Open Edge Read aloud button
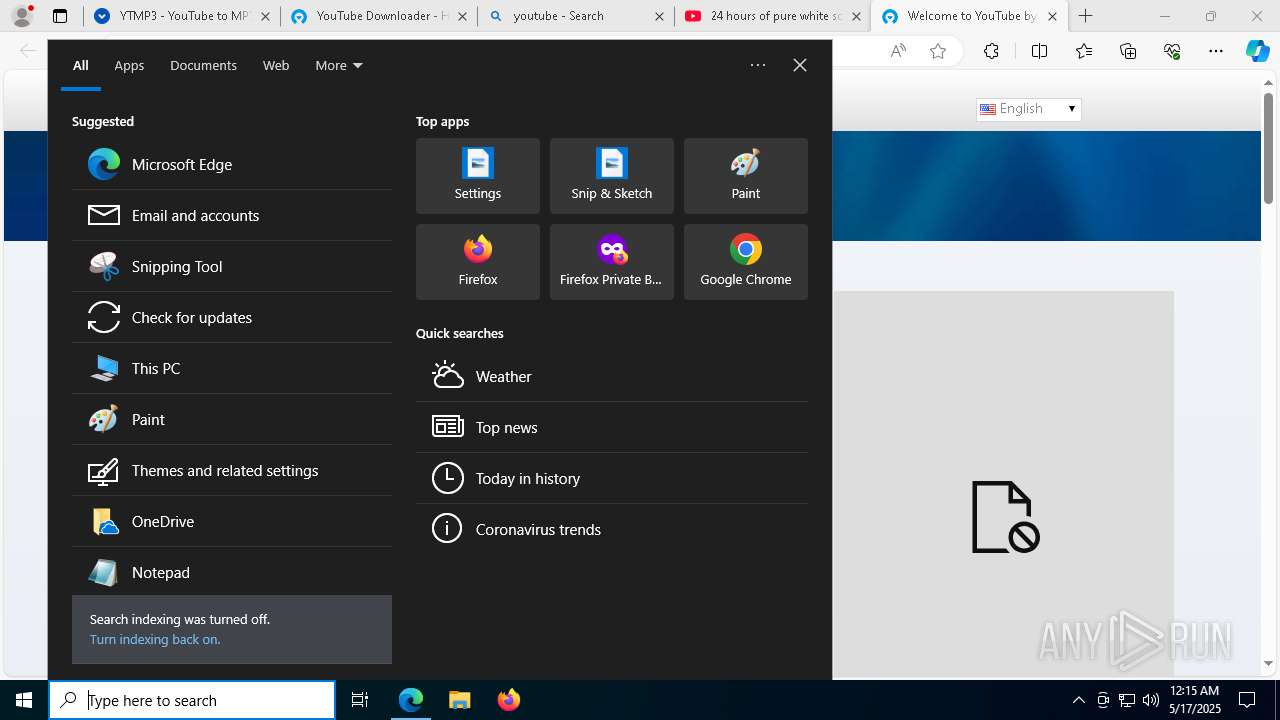 898,51
